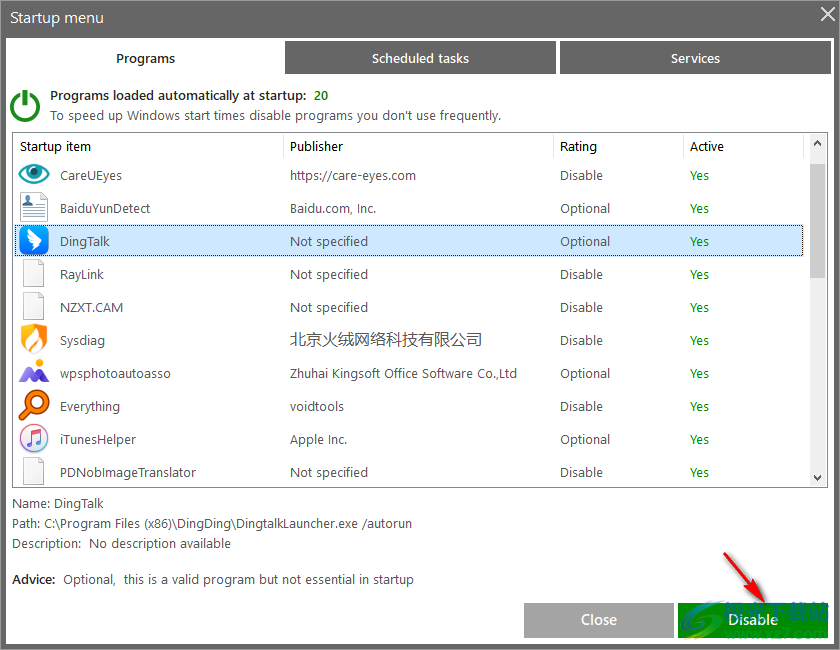The height and width of the screenshot is (650, 840).
Task: Select the BaiduYunDetect entry
Action: (104, 208)
